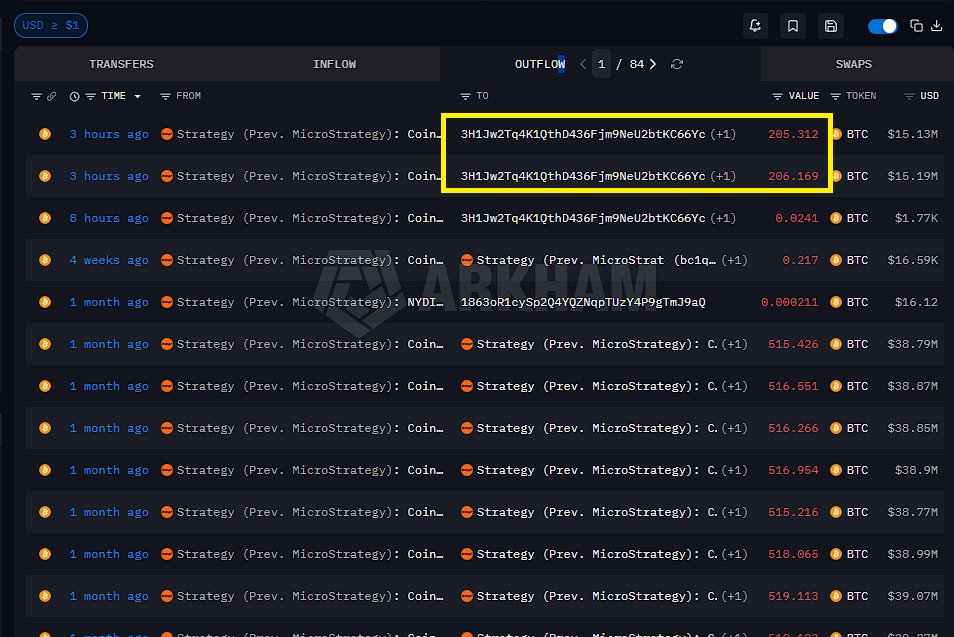Go to next page arrow
The height and width of the screenshot is (637, 954).
tap(653, 64)
